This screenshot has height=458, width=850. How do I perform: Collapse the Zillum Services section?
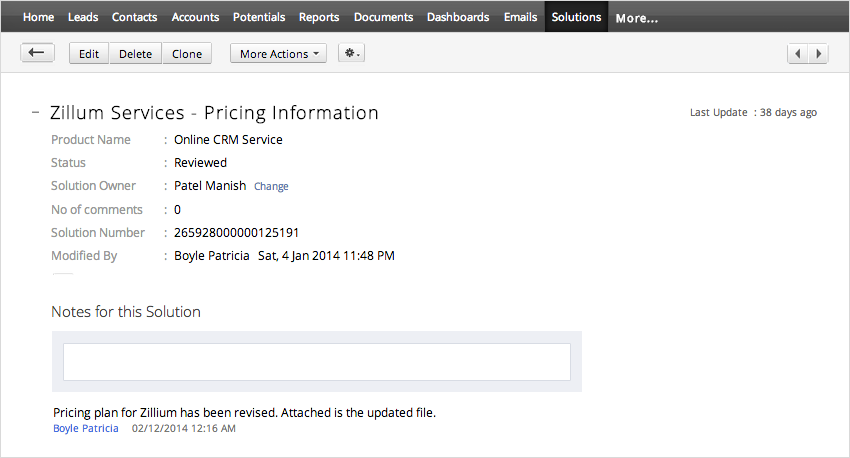click(x=35, y=112)
